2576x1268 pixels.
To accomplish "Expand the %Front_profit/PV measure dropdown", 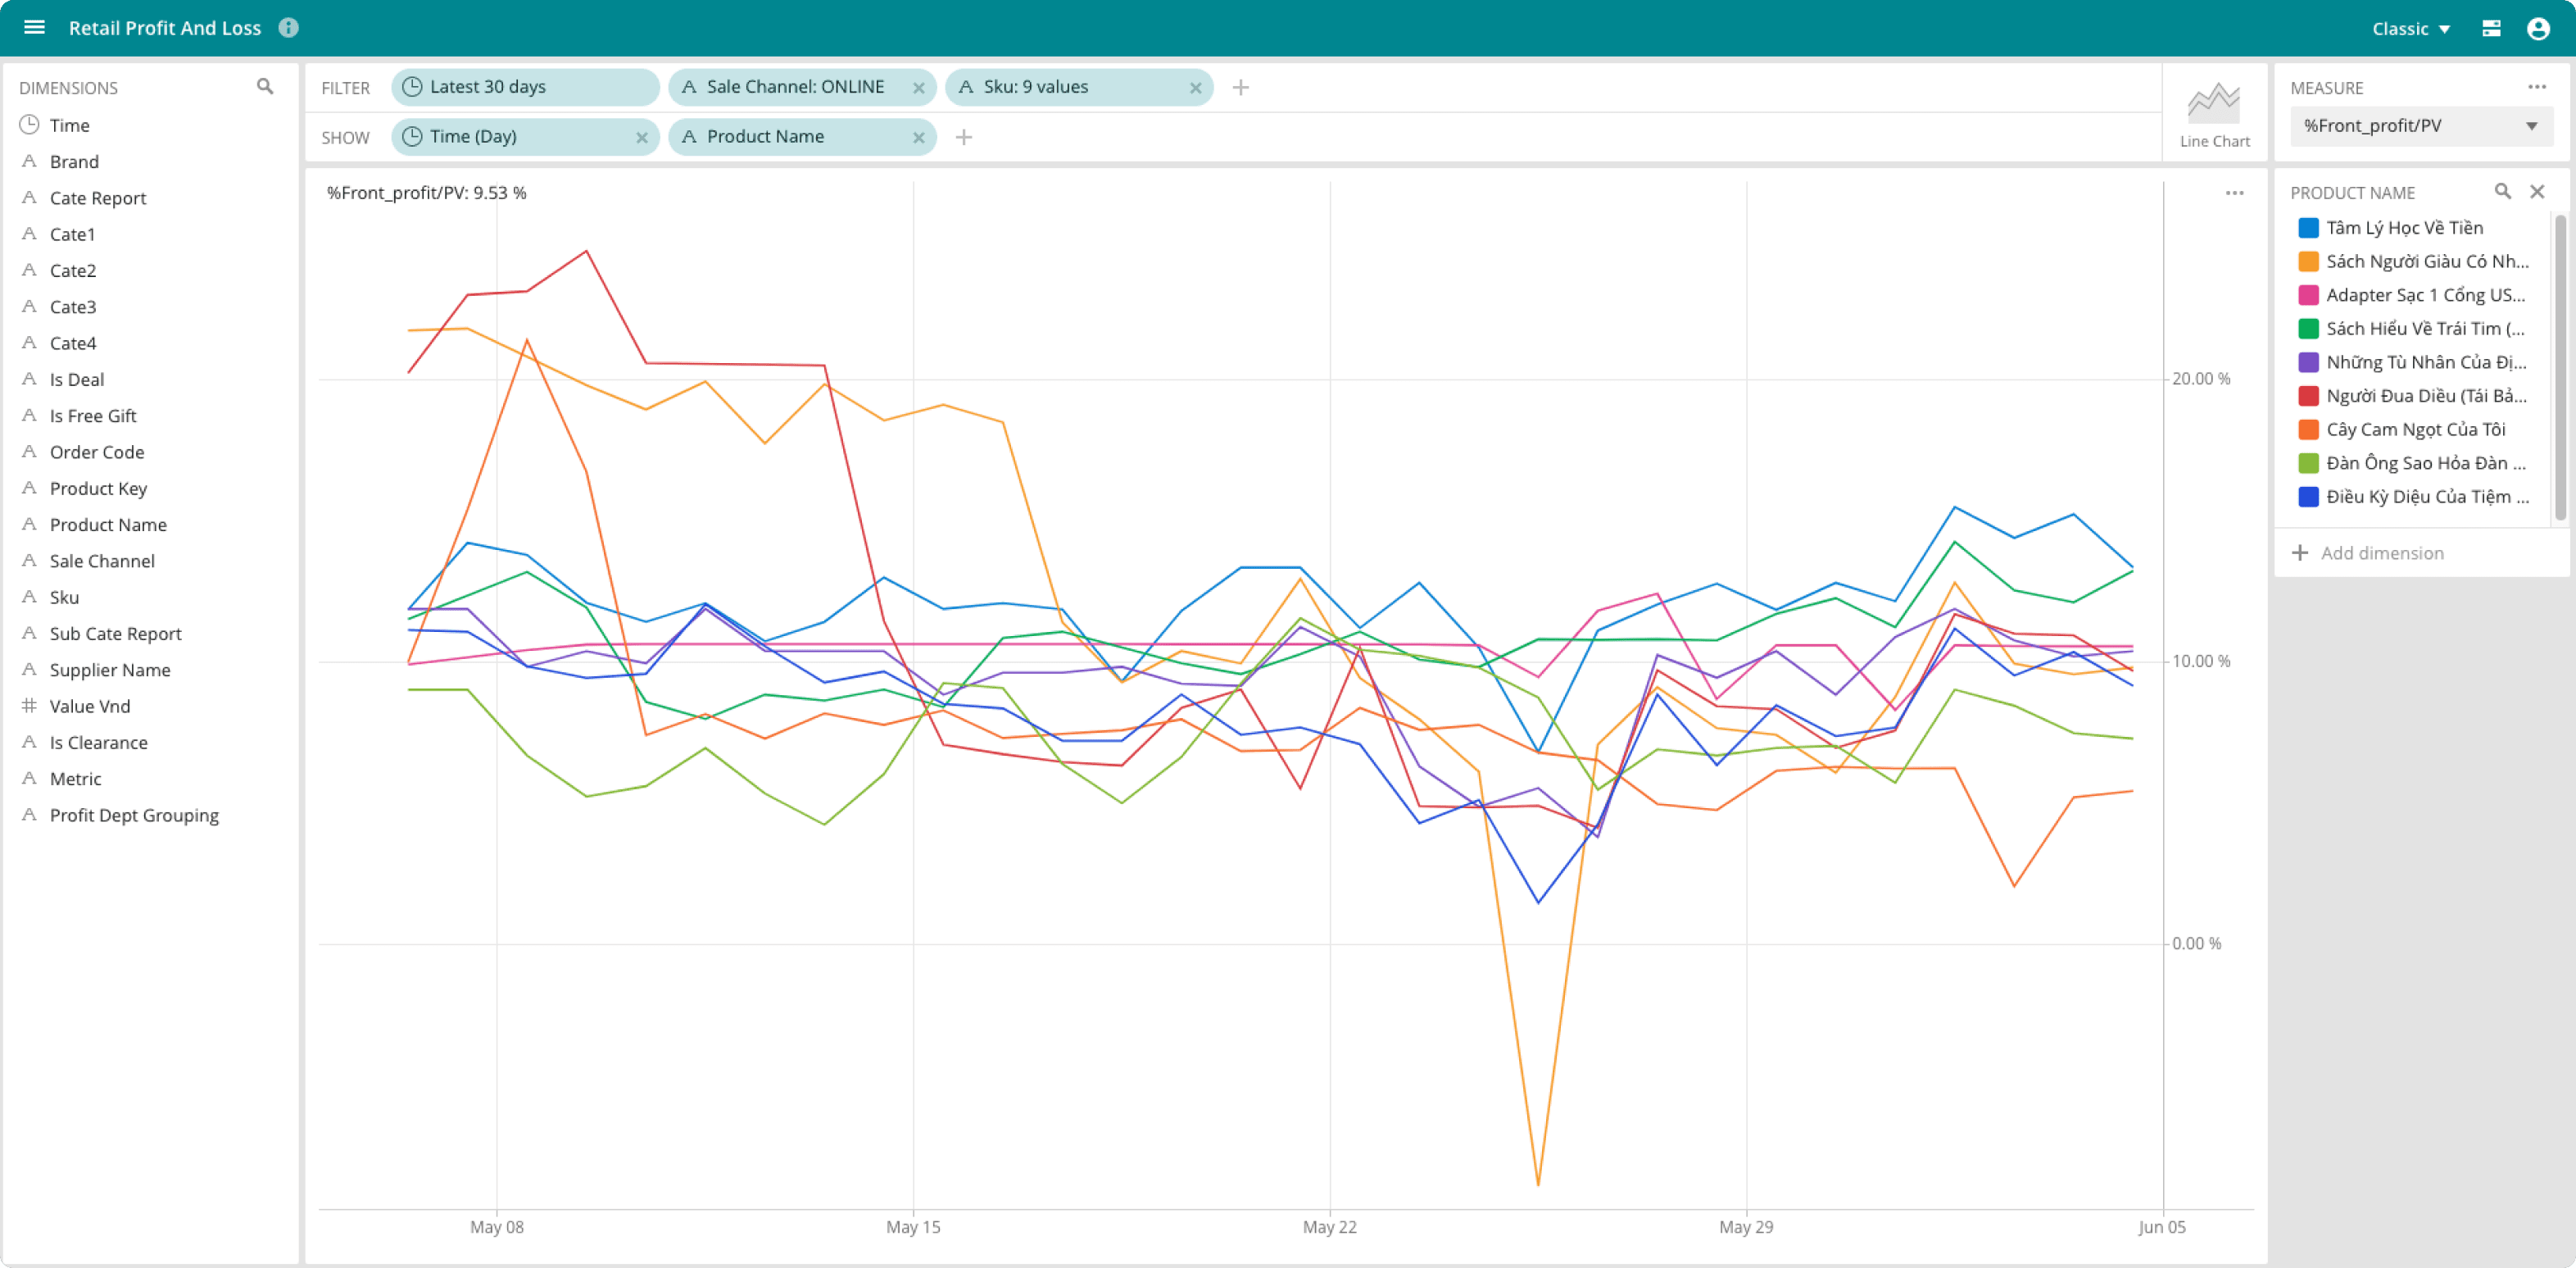I will [x=2421, y=126].
